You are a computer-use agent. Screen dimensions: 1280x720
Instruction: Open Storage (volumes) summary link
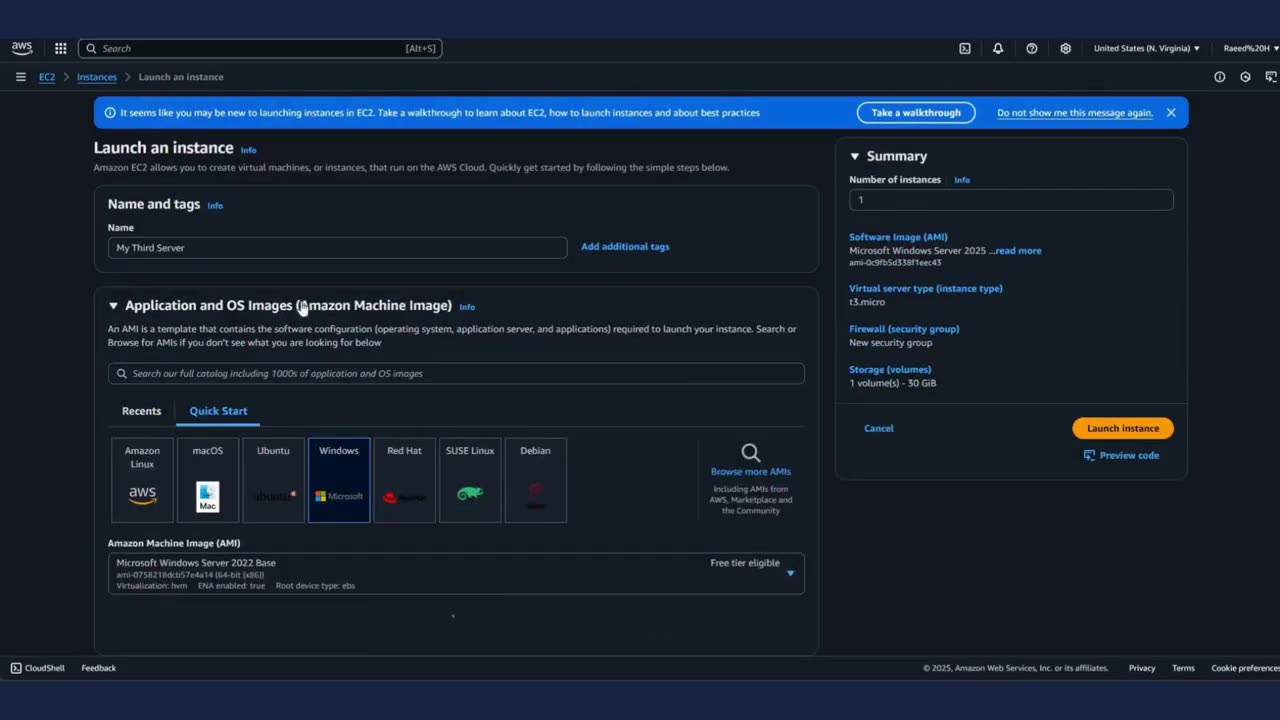click(890, 370)
